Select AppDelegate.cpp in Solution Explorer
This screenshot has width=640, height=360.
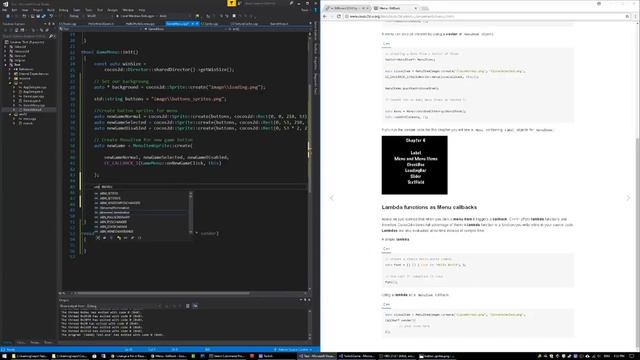[x=34, y=87]
